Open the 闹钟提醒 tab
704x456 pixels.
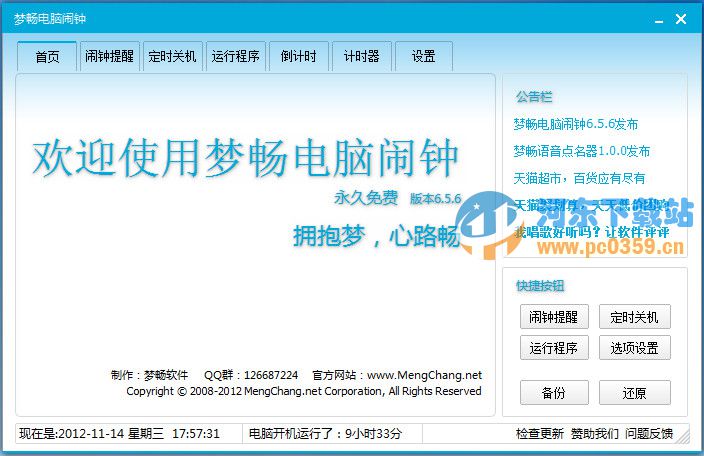(x=110, y=56)
